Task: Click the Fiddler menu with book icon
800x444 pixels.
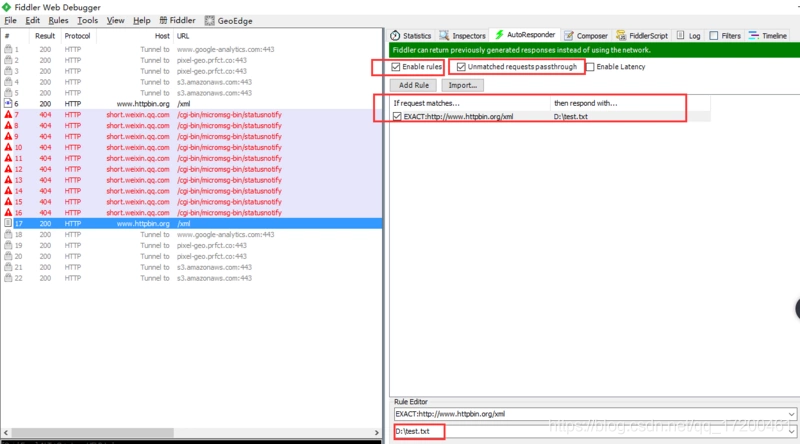Action: (178, 20)
